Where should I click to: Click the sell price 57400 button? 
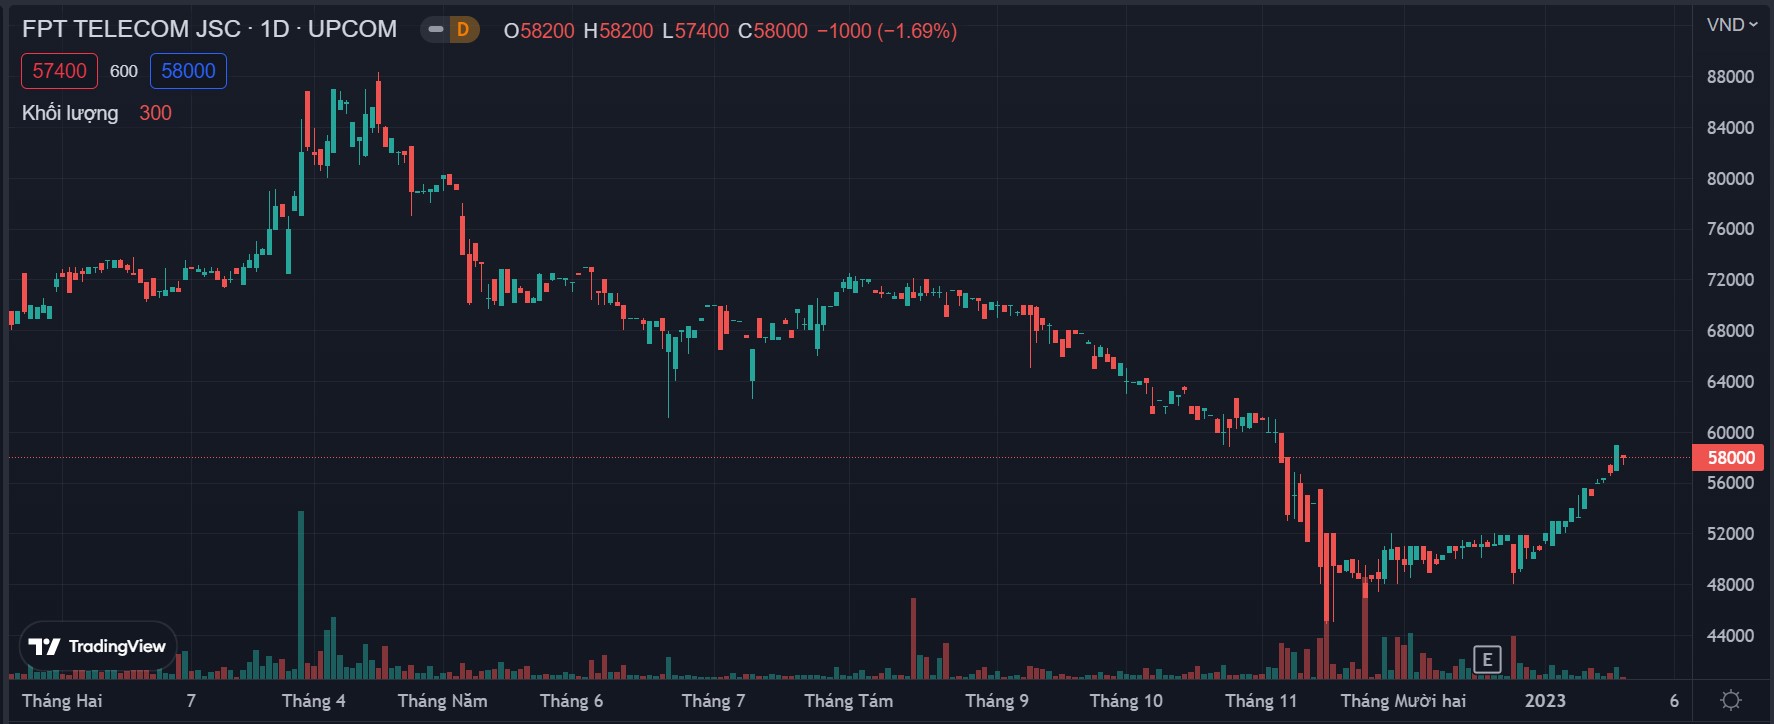click(x=59, y=71)
